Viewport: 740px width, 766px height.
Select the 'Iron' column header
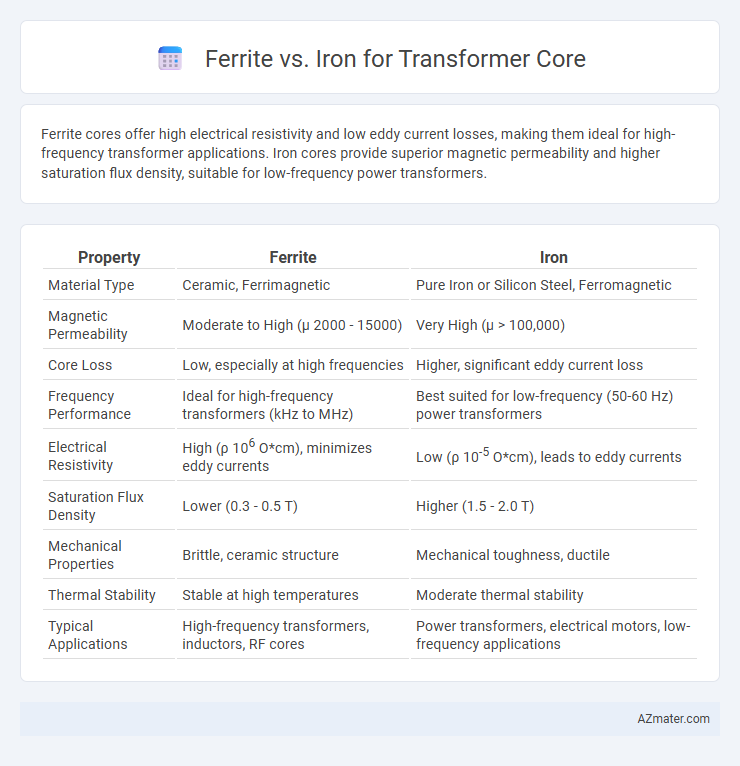(553, 257)
